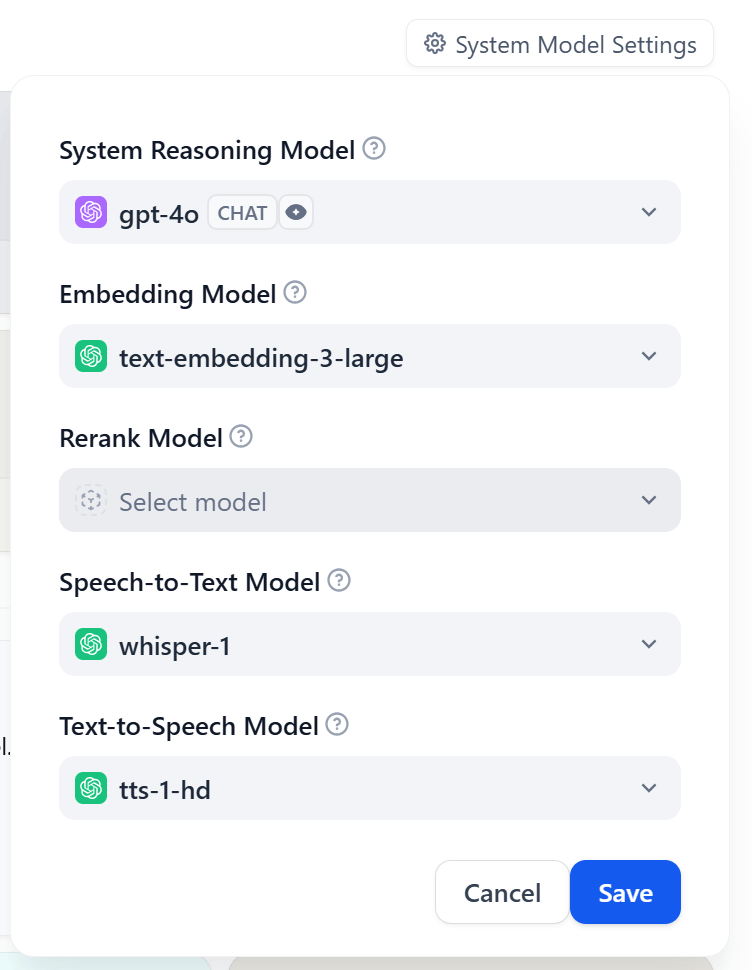Screen dimensions: 752x970
Task: Click the vision eye badge on gpt-4o
Action: pos(296,213)
